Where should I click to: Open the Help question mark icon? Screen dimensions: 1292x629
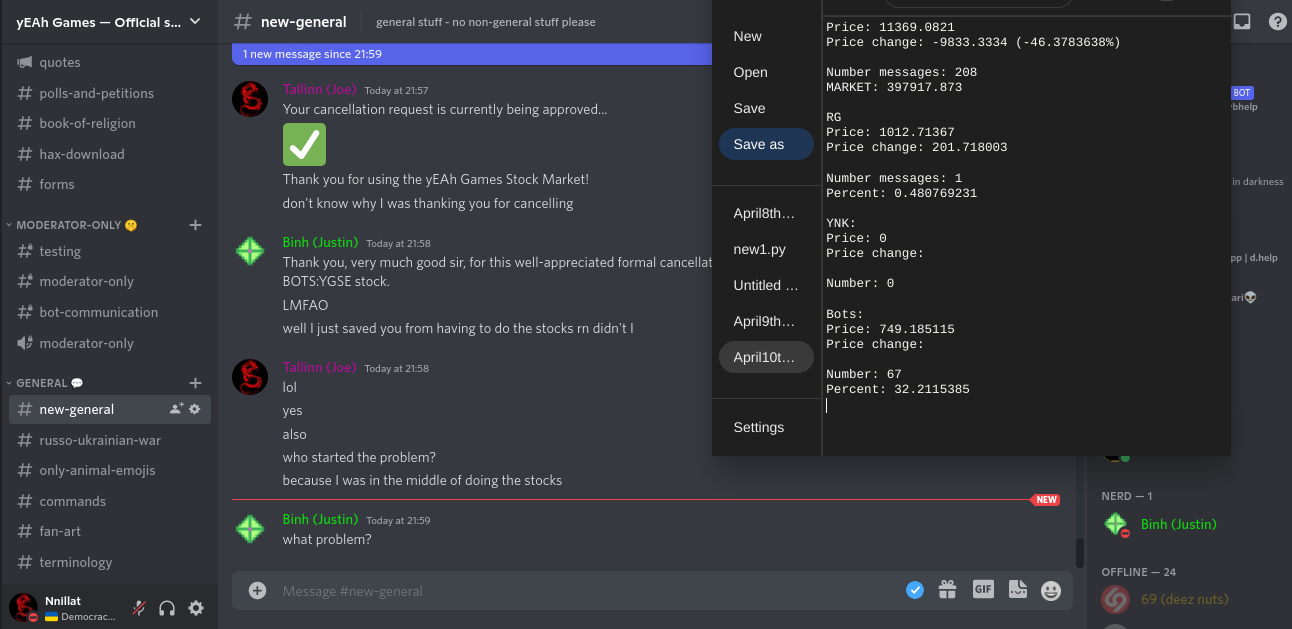tap(1277, 21)
